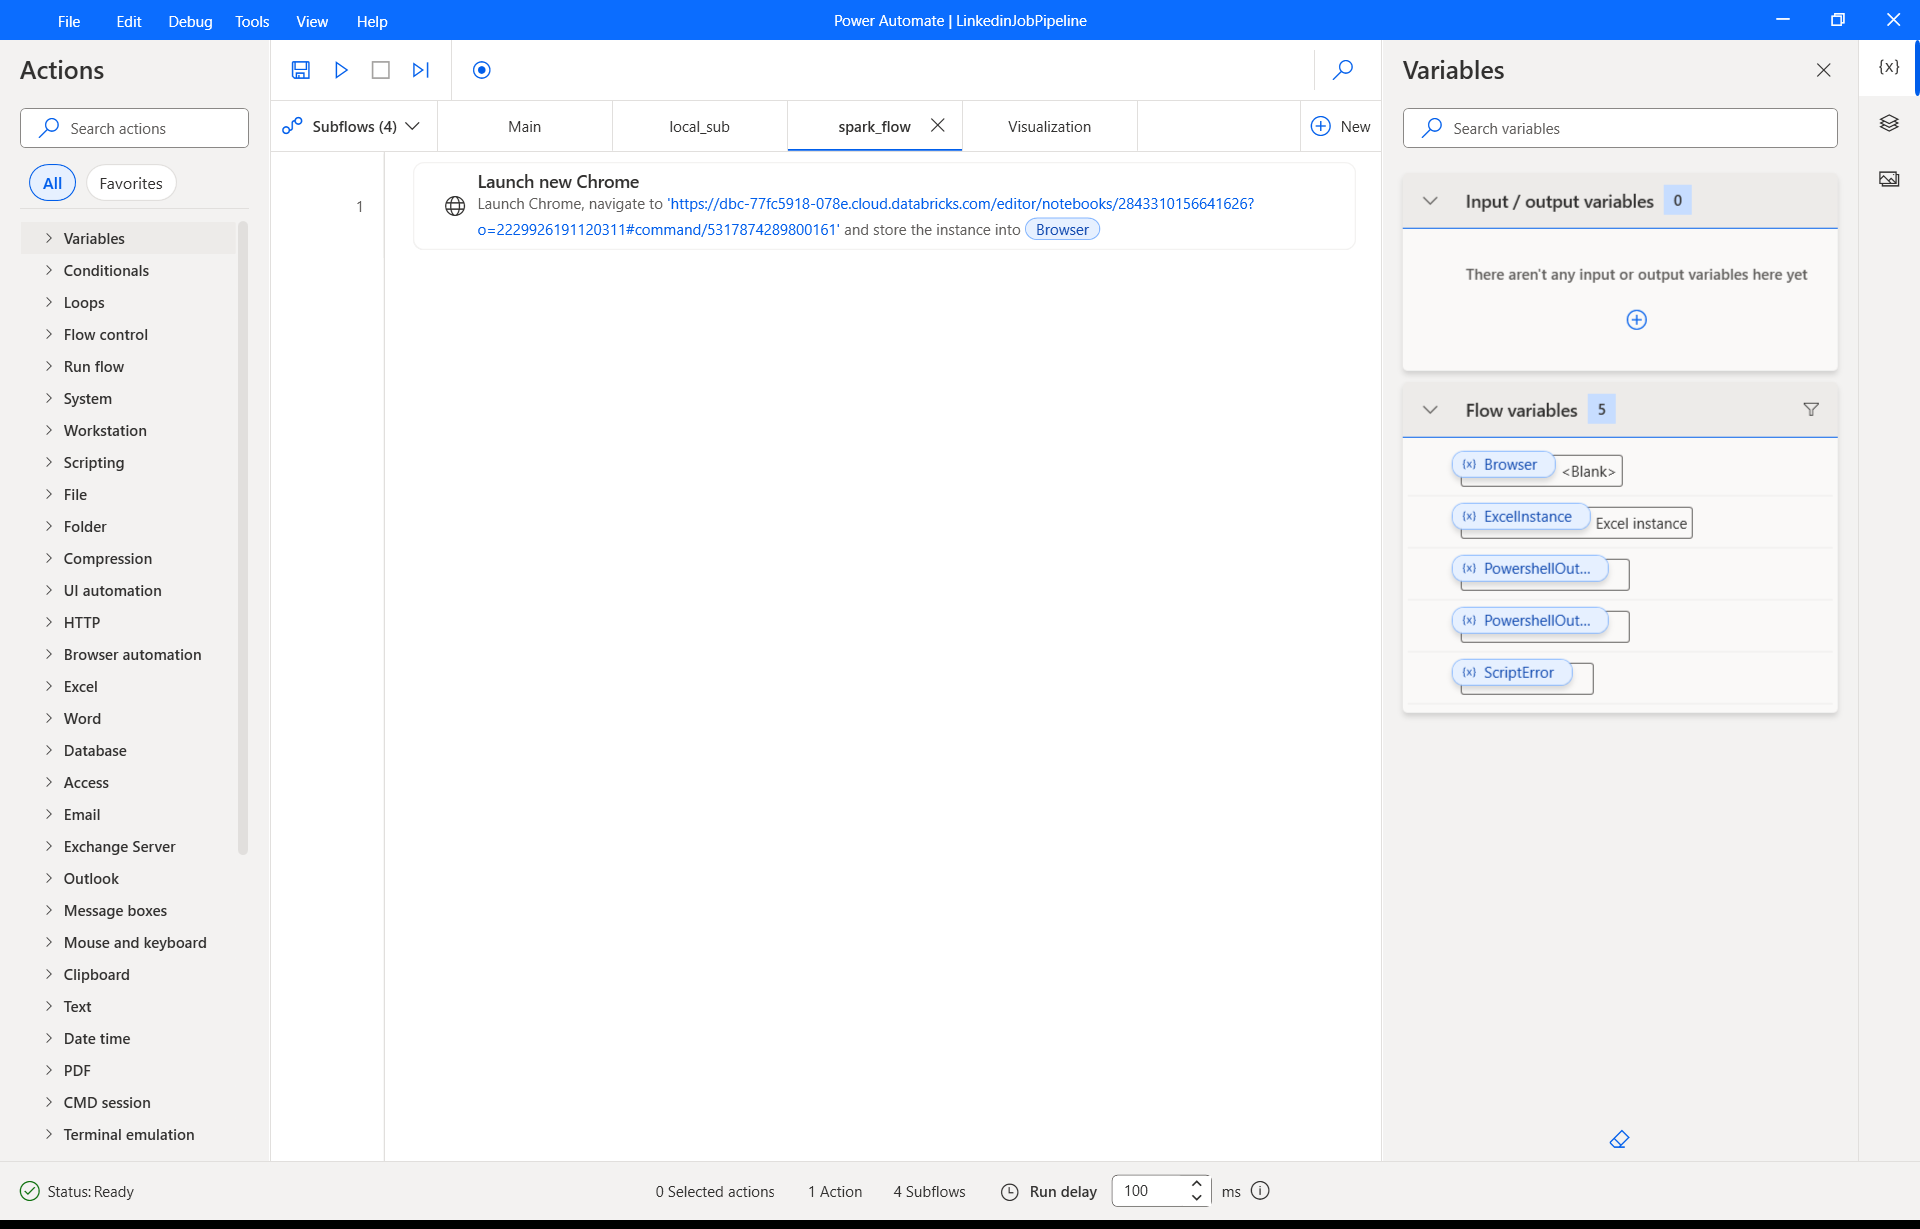The image size is (1920, 1229).
Task: Click the Stop flow square icon
Action: [x=380, y=70]
